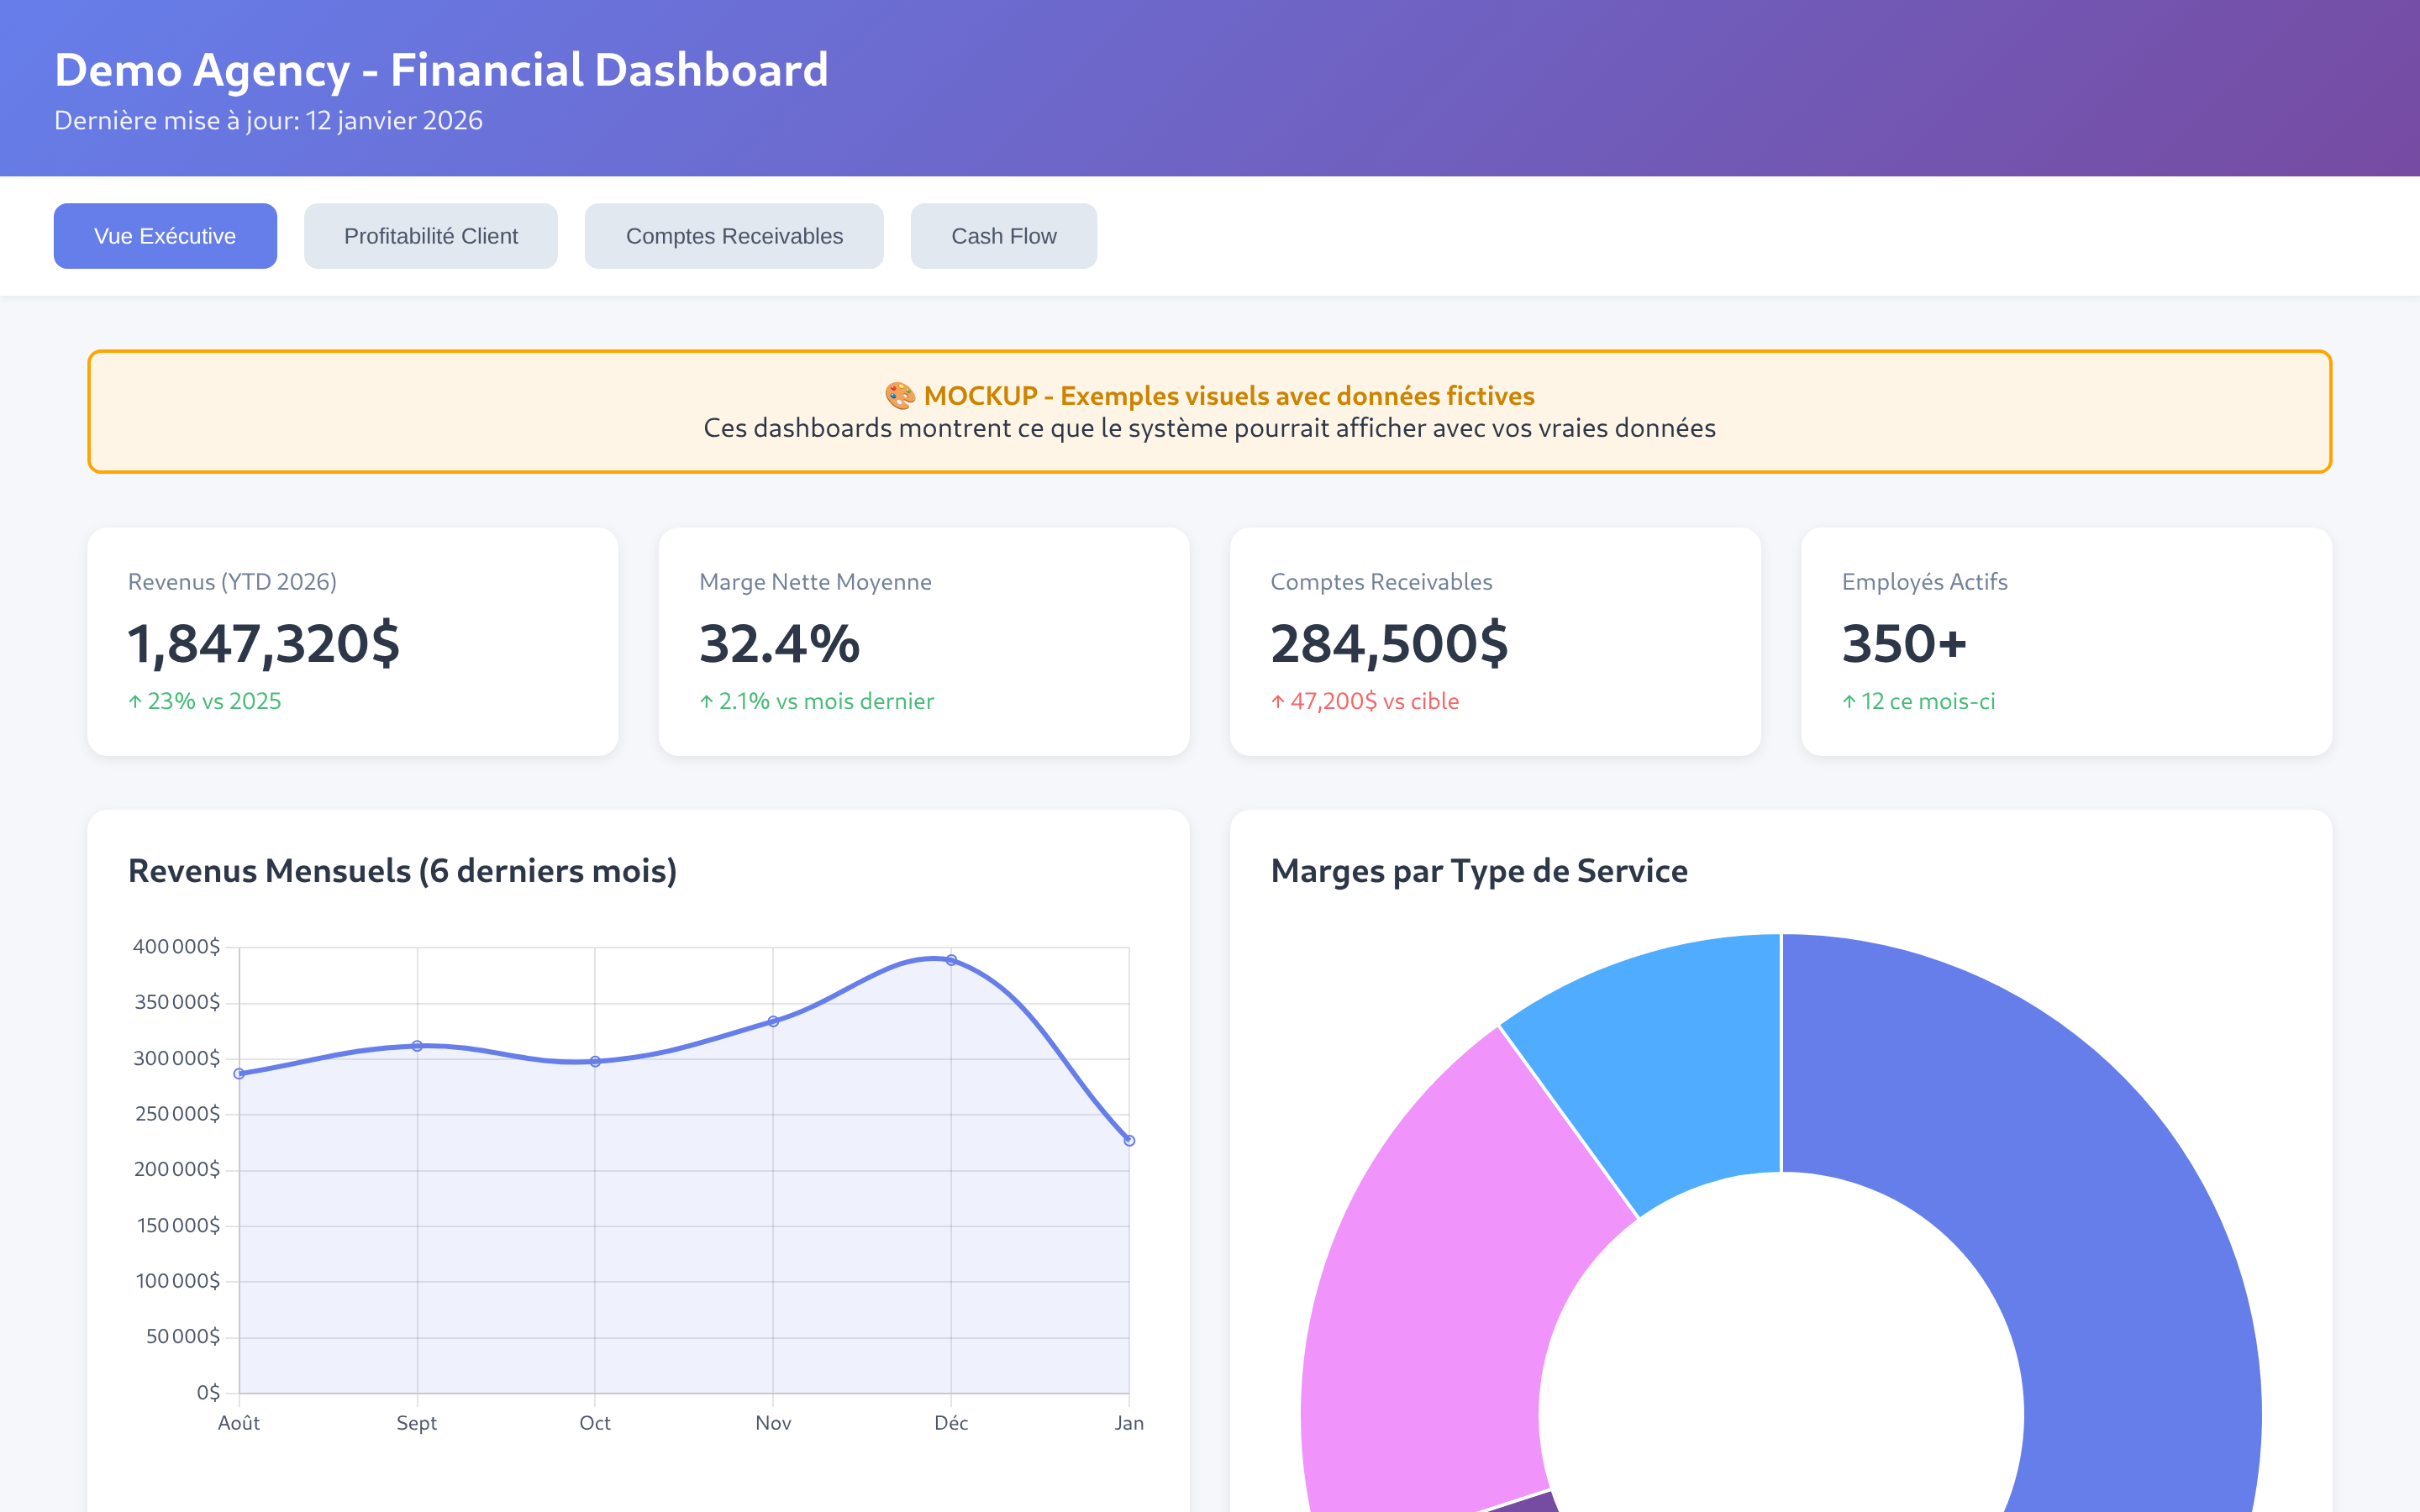
Task: Click the up arrow beside 2.1% indicator
Action: pyautogui.click(x=707, y=701)
